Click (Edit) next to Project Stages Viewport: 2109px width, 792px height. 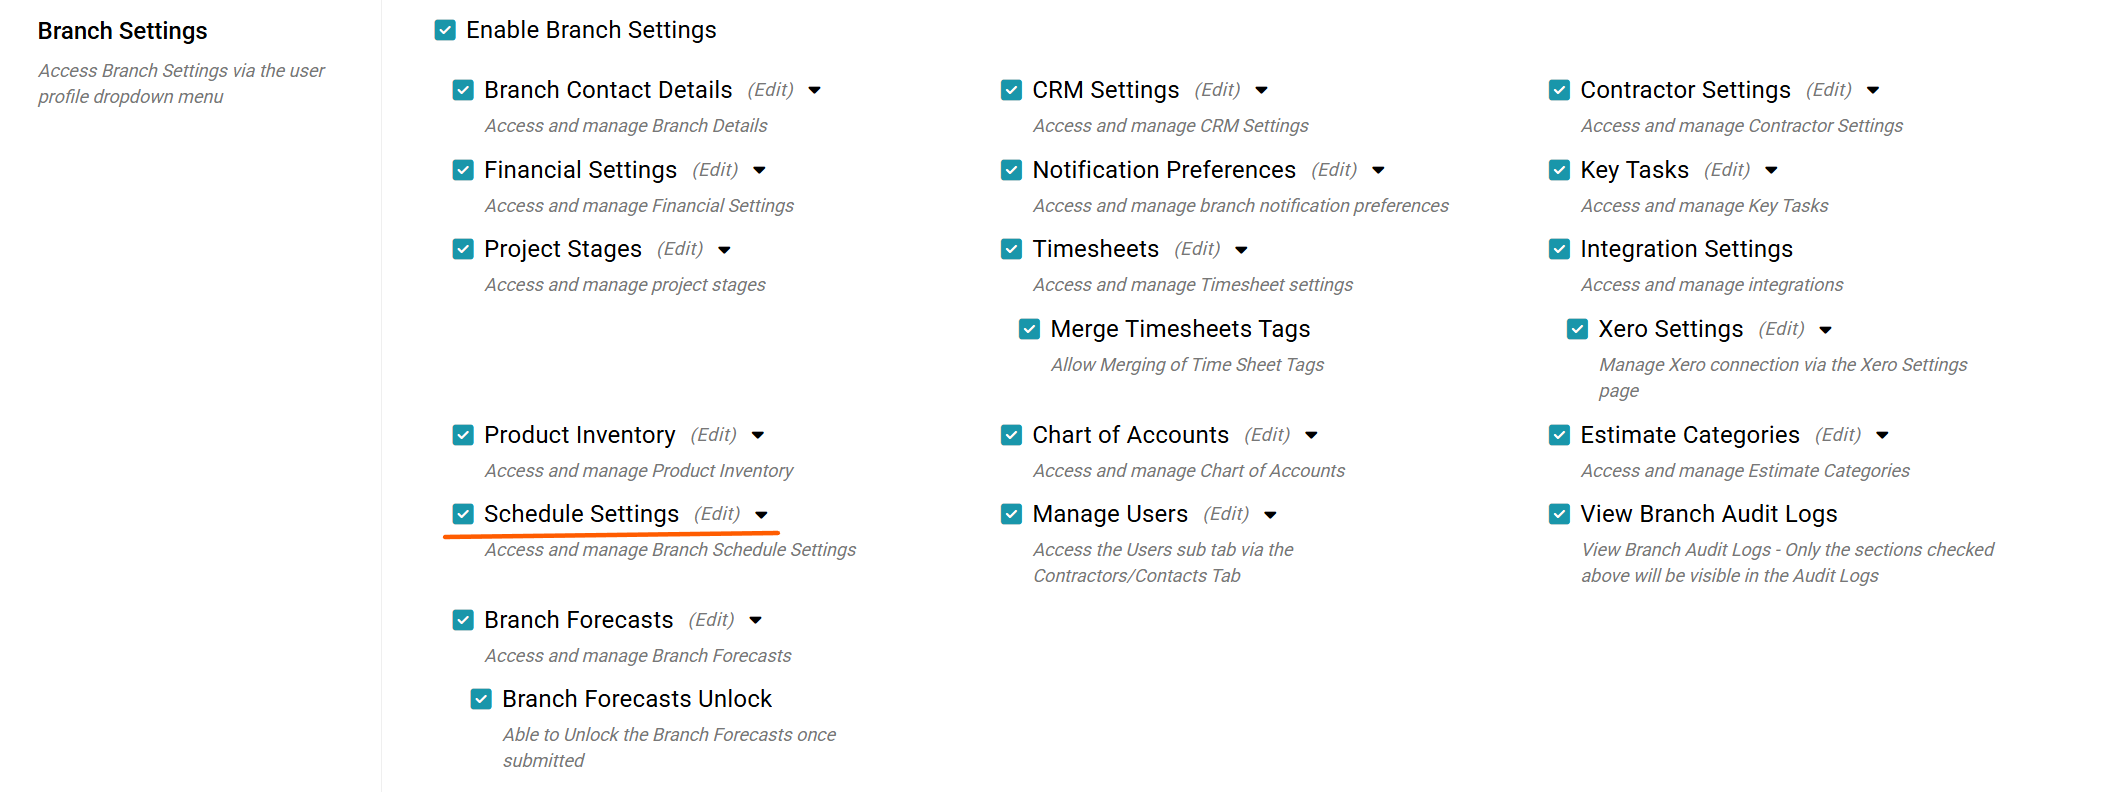click(x=680, y=249)
